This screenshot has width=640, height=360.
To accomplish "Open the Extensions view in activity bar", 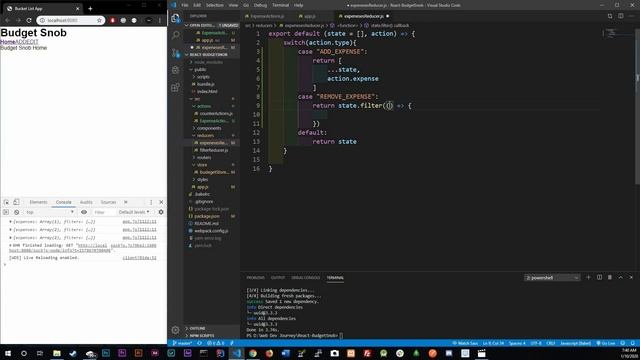I will [176, 87].
